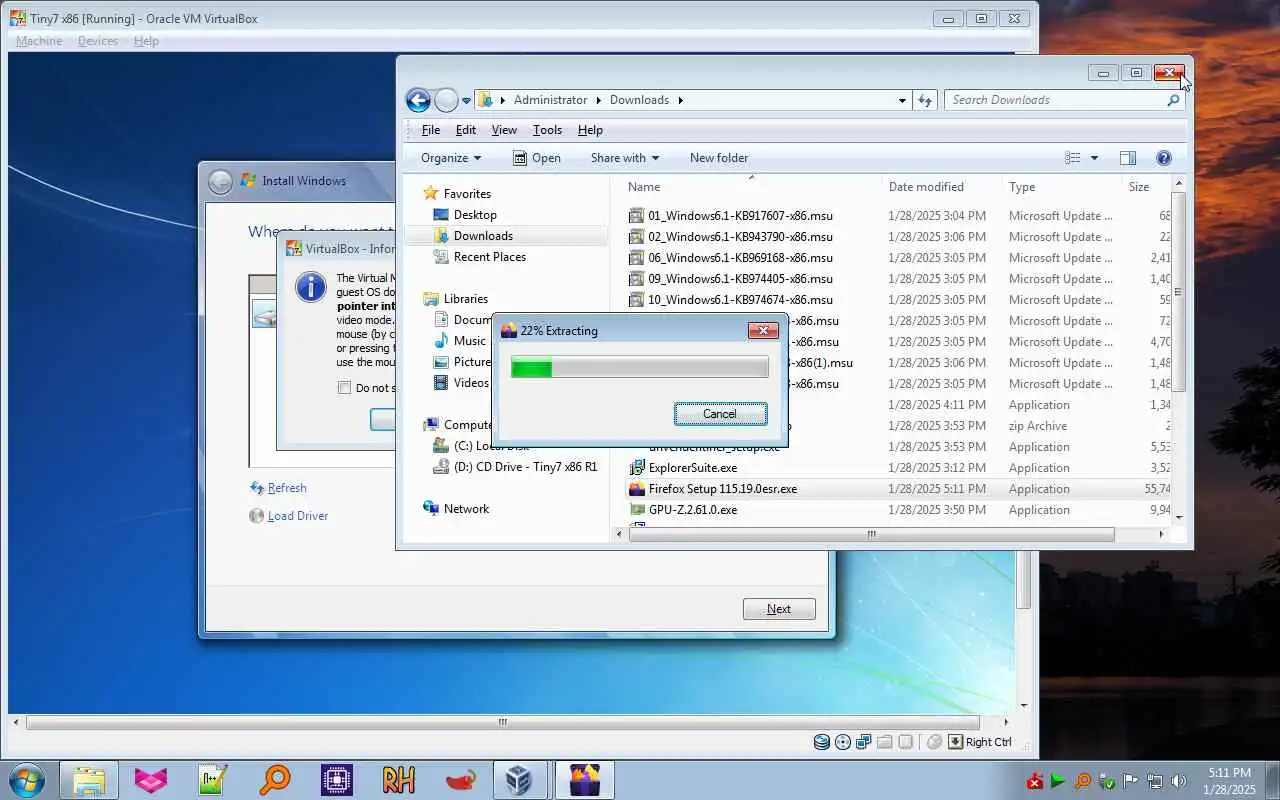
Task: Open VirtualBox Machine menu
Action: click(x=40, y=41)
